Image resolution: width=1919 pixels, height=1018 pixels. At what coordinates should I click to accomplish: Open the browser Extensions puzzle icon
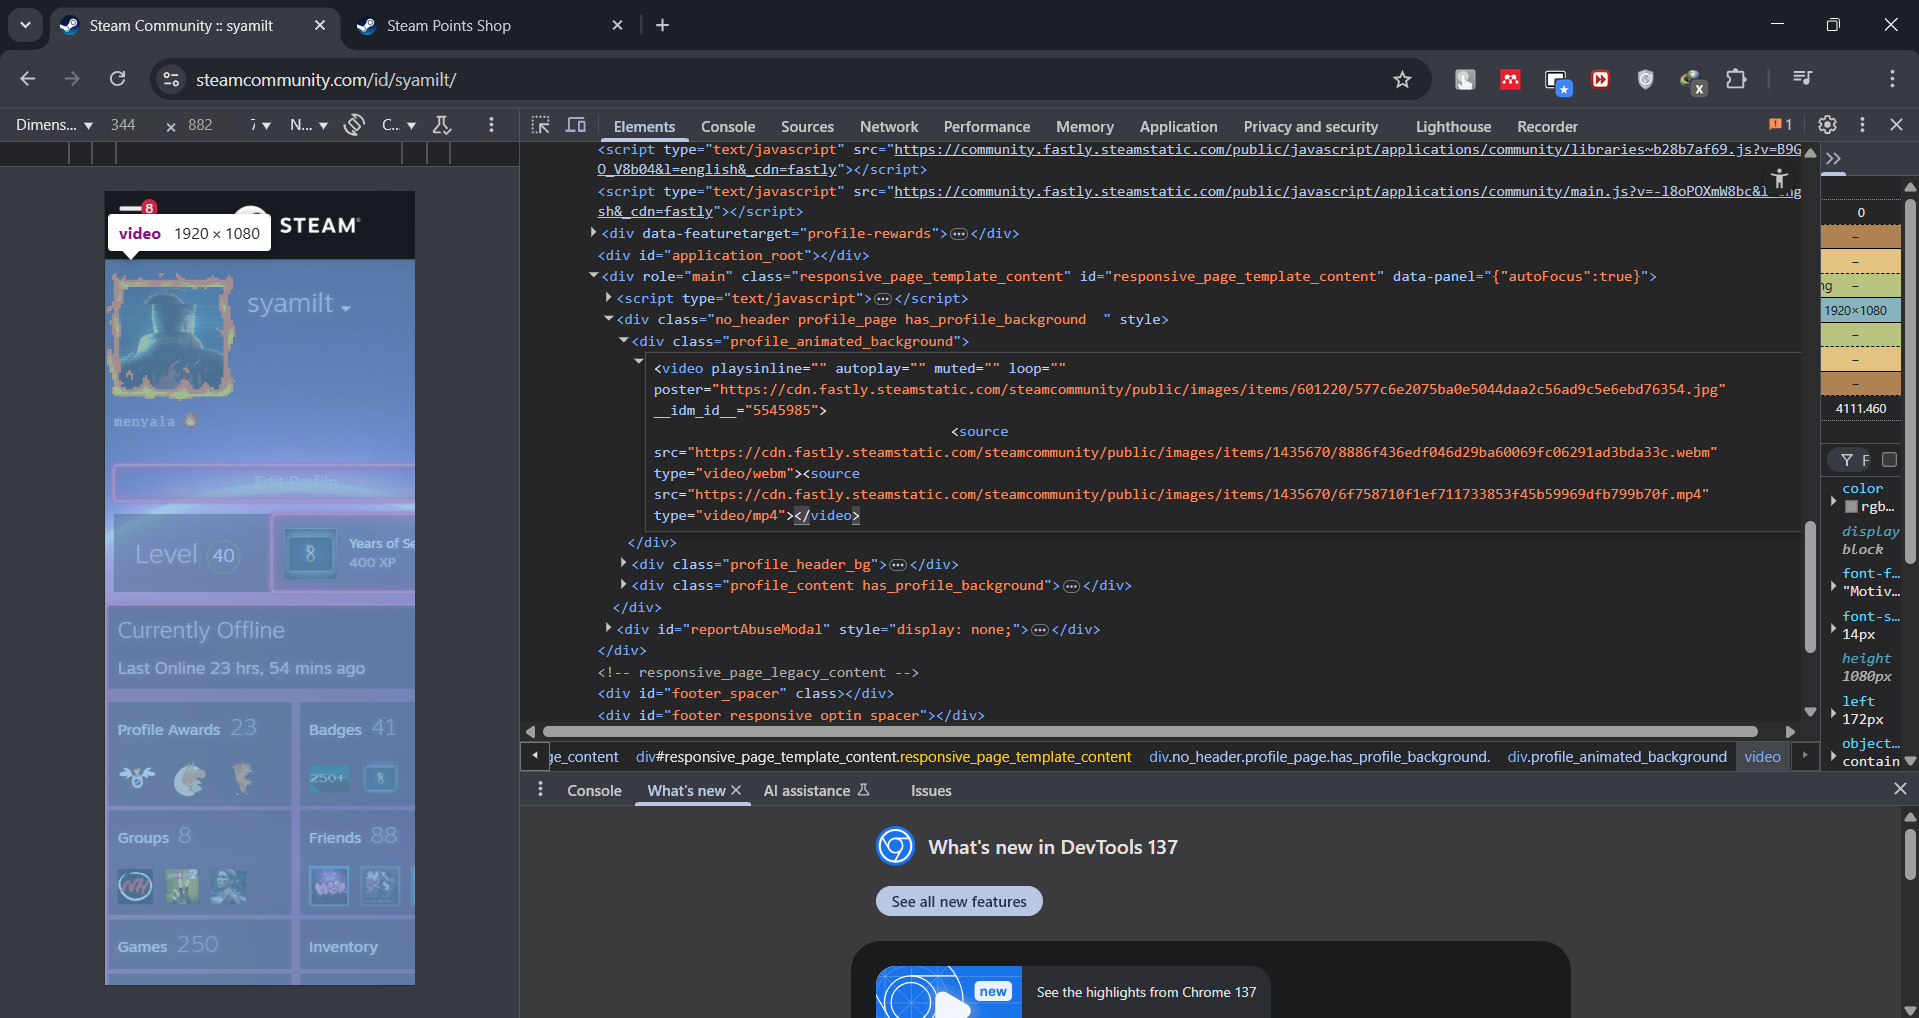[1736, 79]
